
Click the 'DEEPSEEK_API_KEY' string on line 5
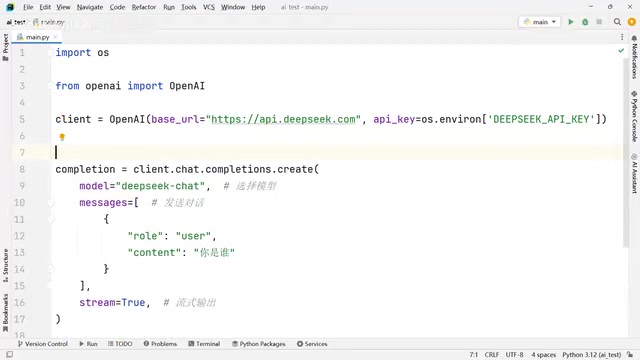pos(541,119)
